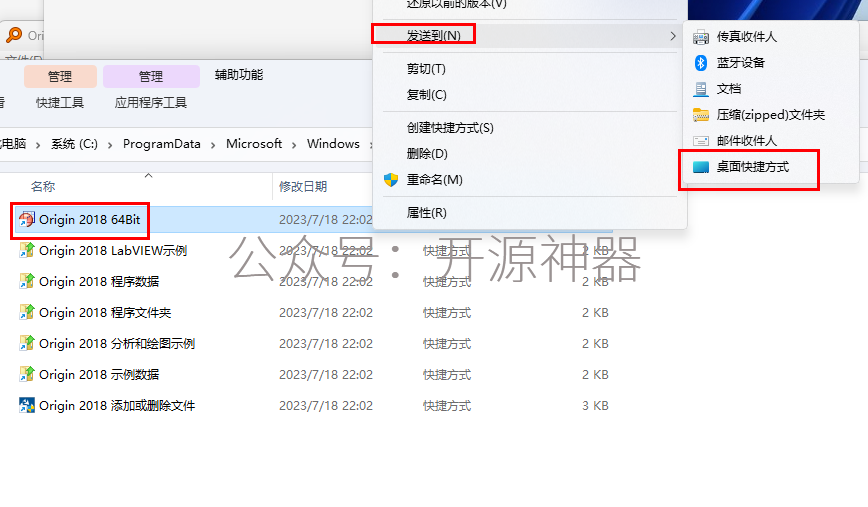Viewport: 868px width, 507px height.
Task: Navigate to Windows breadcrumb segment
Action: click(333, 144)
